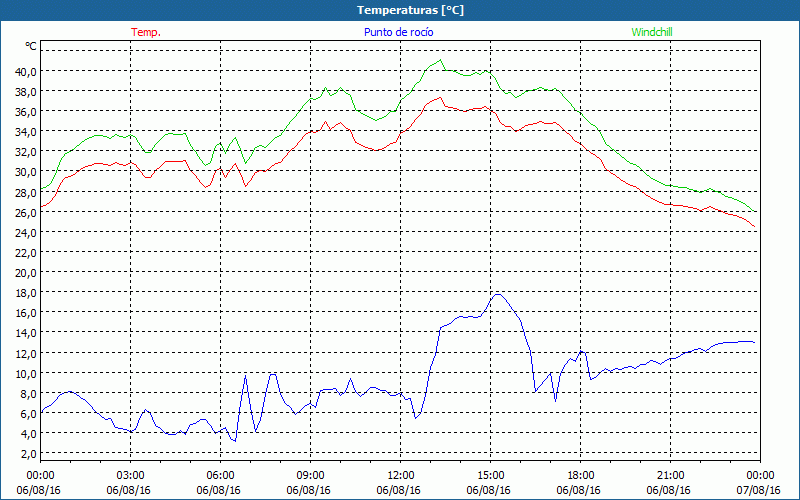Click the 22,0 y-axis value
Screen dimensions: 800x500
coord(26,253)
